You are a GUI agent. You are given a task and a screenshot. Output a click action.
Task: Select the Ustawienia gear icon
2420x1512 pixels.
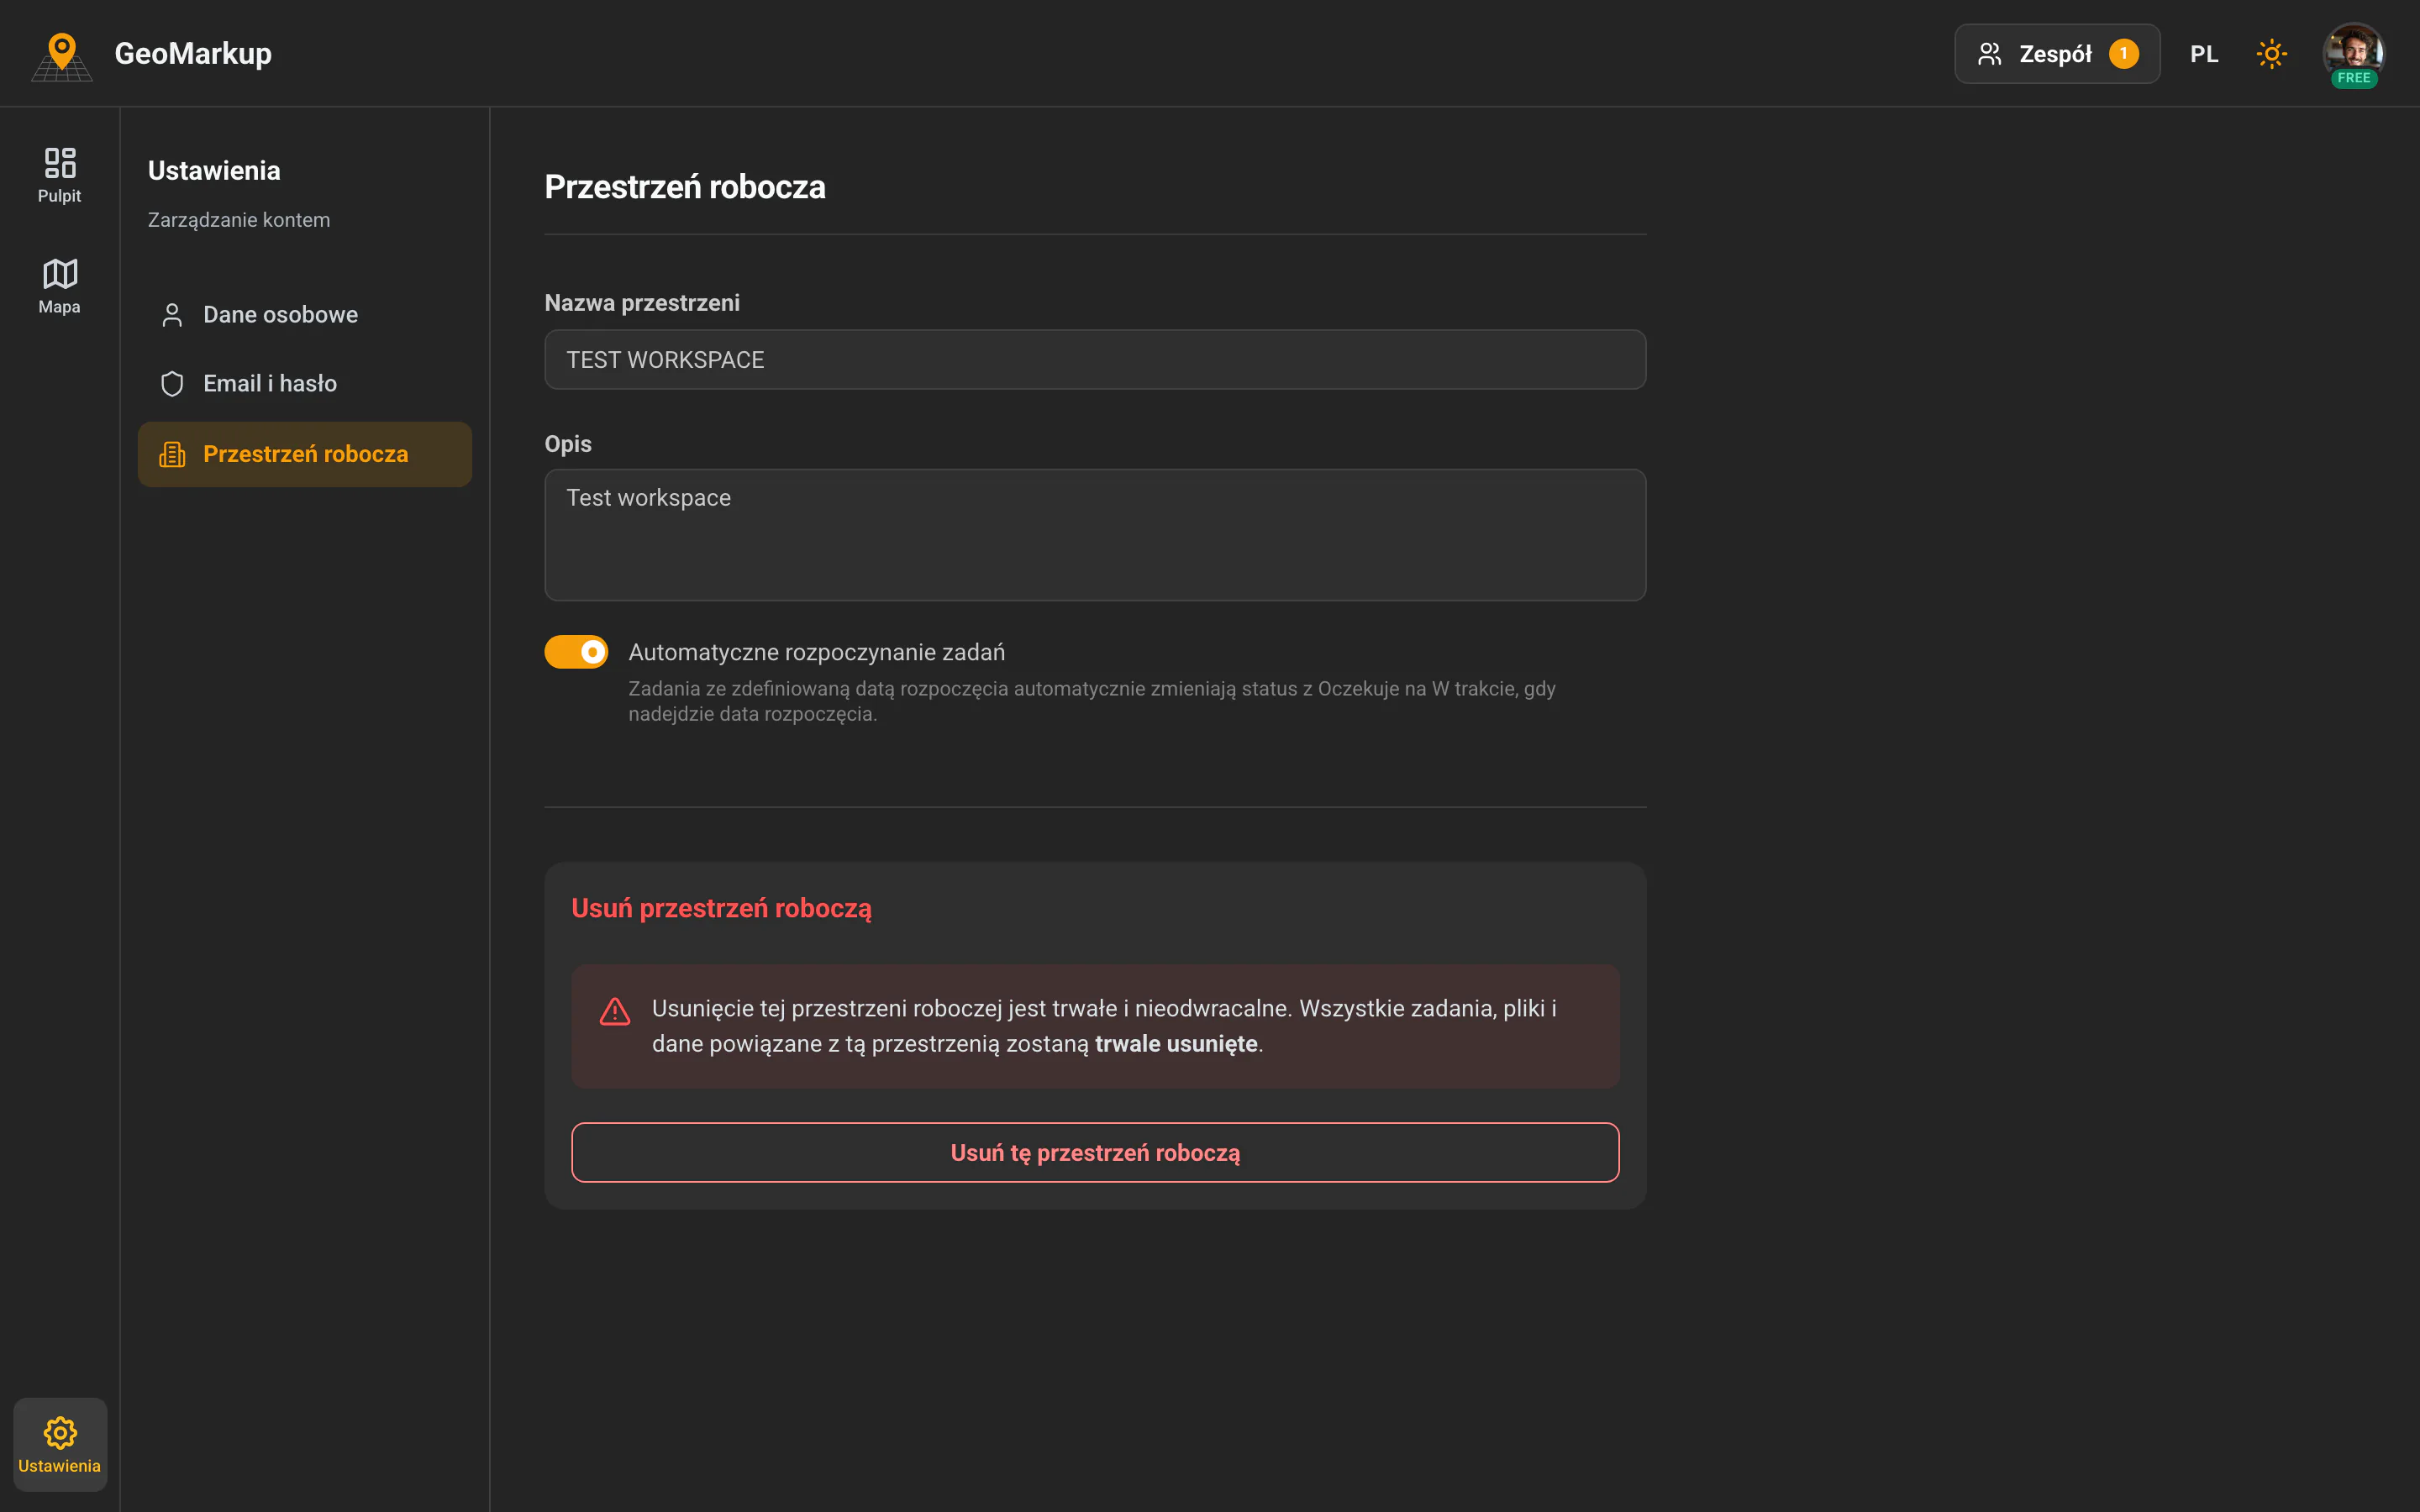(60, 1444)
